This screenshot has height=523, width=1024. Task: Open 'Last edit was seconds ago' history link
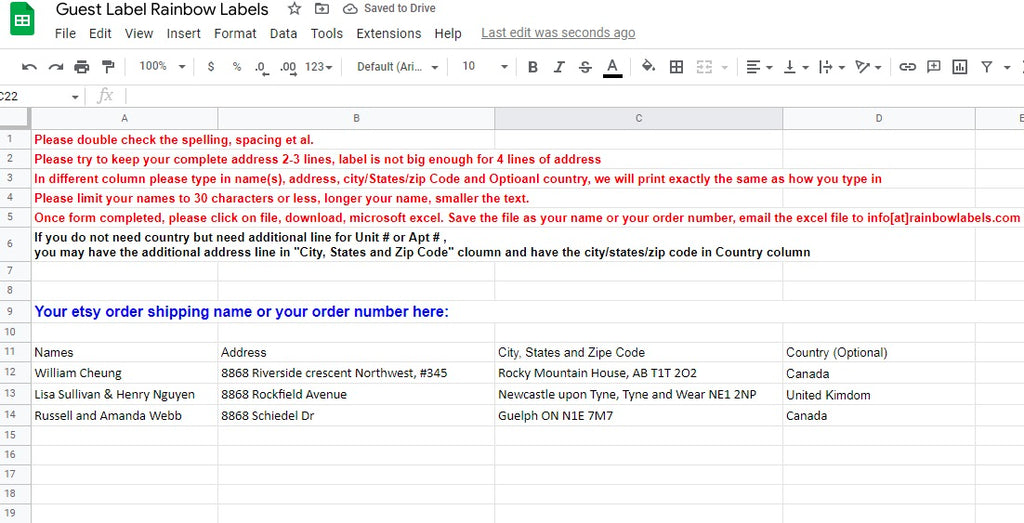(558, 33)
